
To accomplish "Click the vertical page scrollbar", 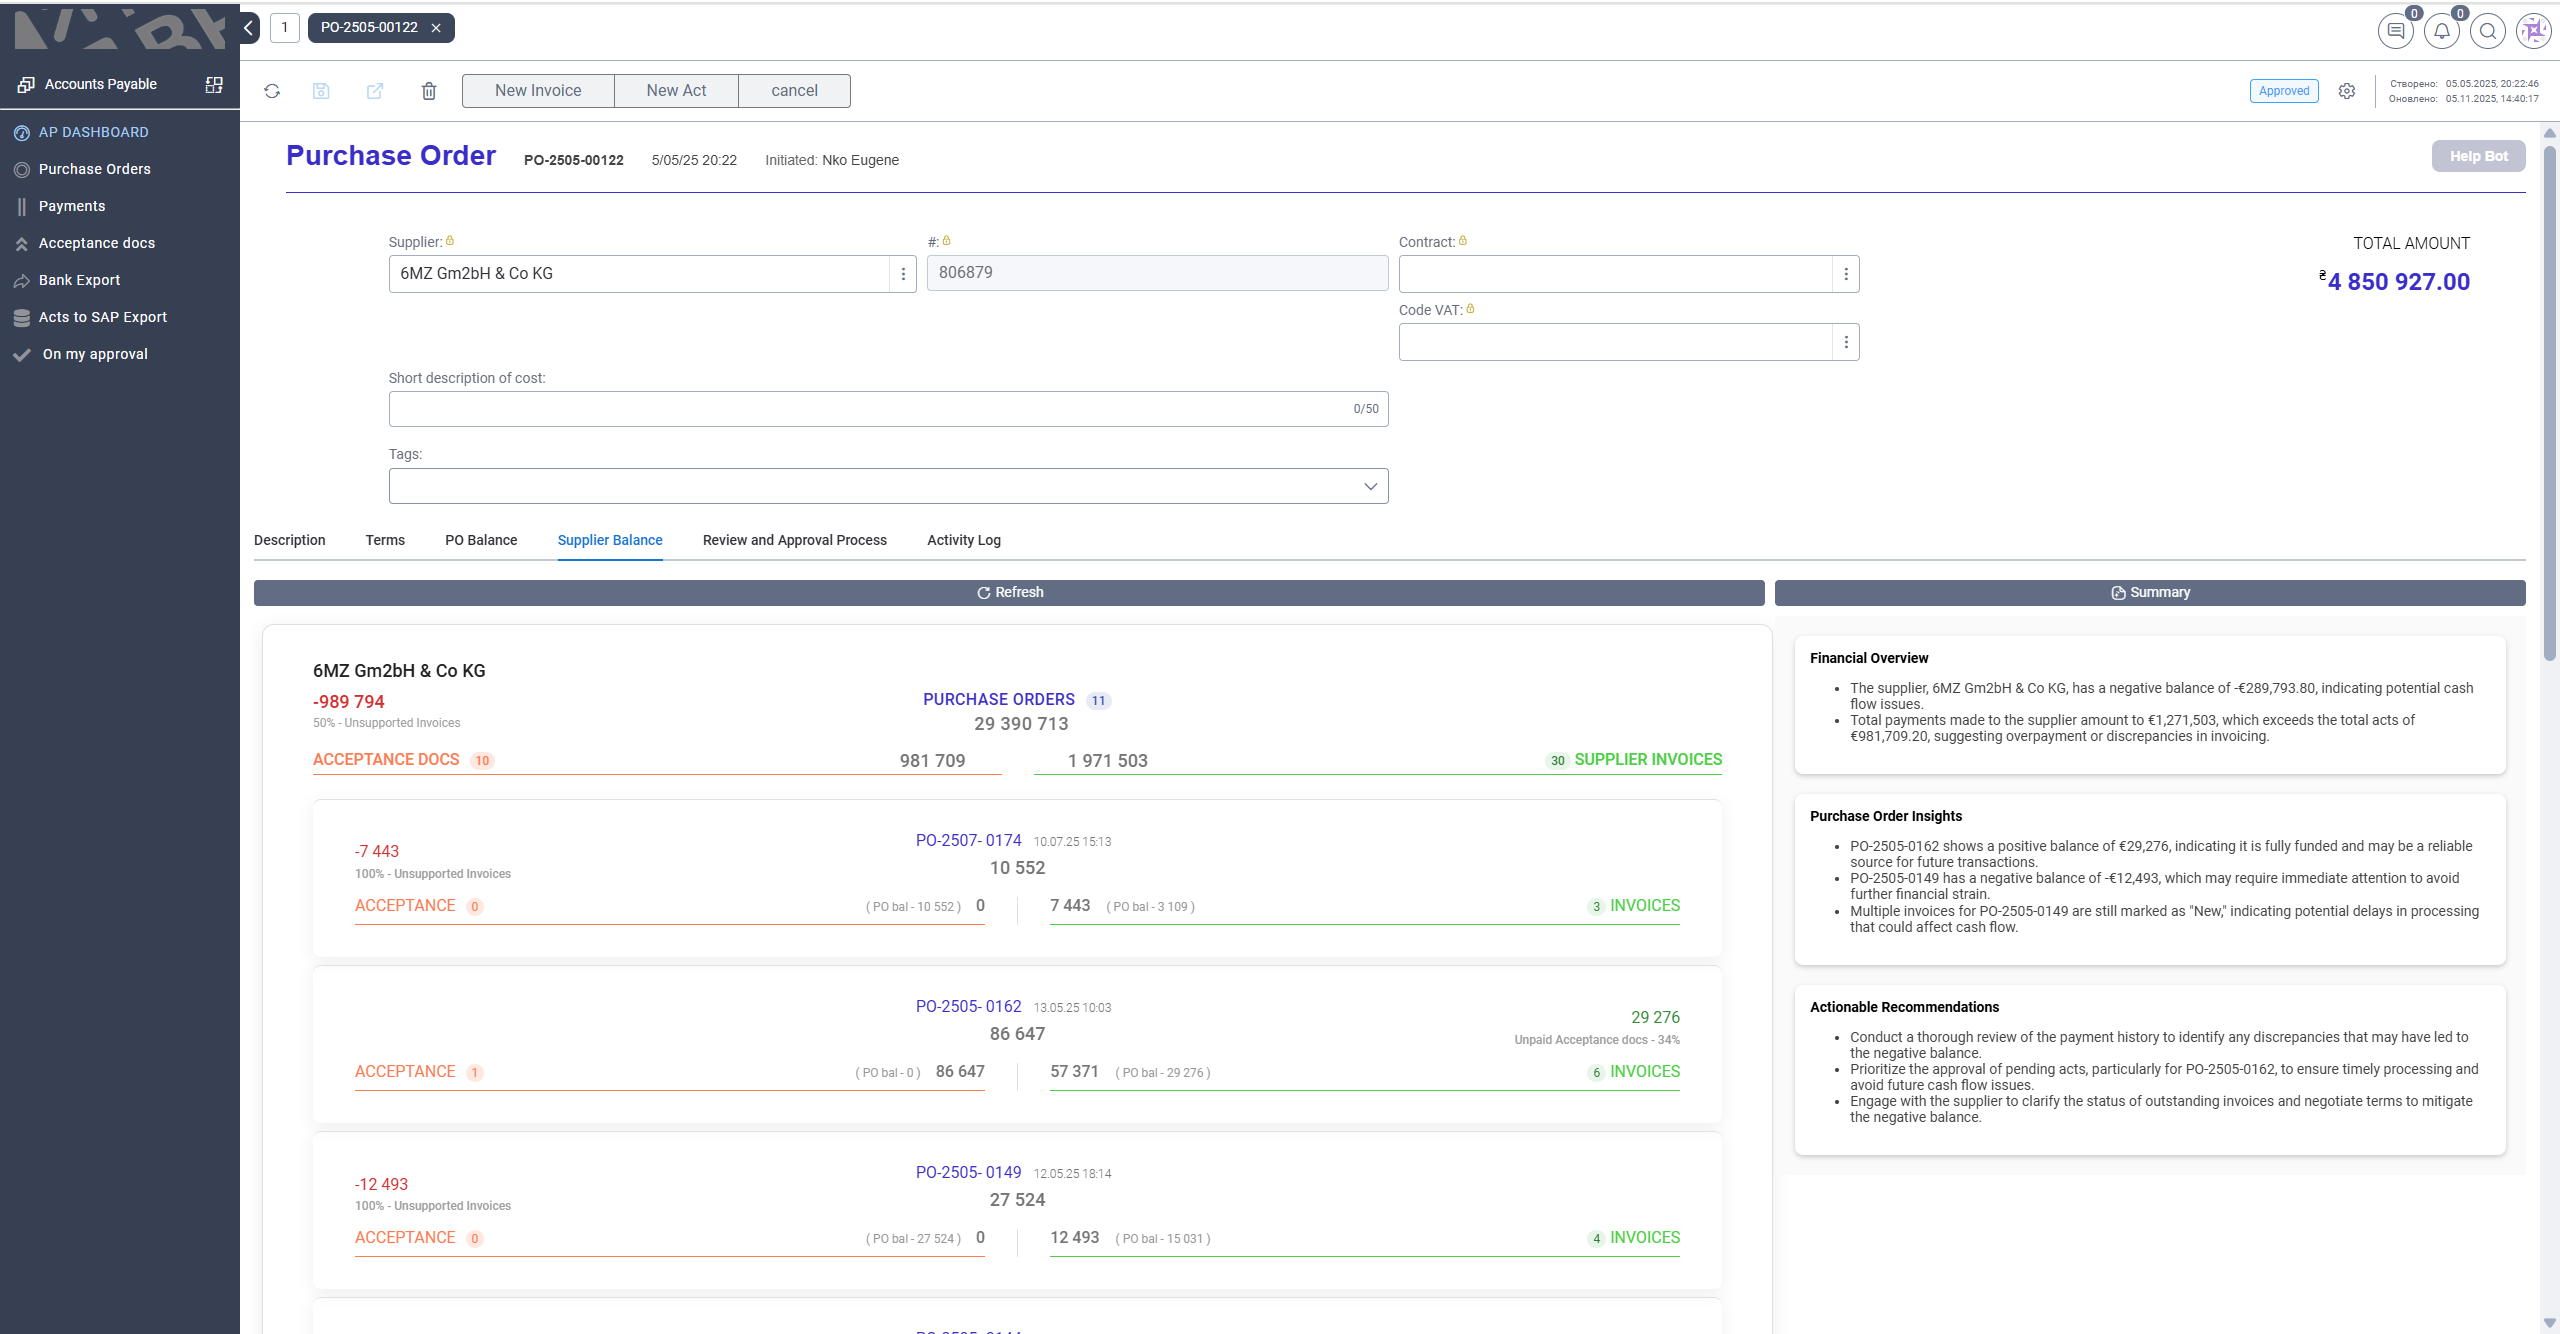I will [2549, 400].
